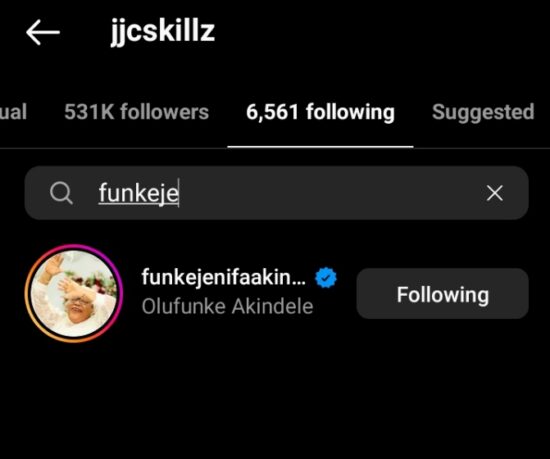
Task: Focus the search field containing funkeje
Action: tap(277, 193)
